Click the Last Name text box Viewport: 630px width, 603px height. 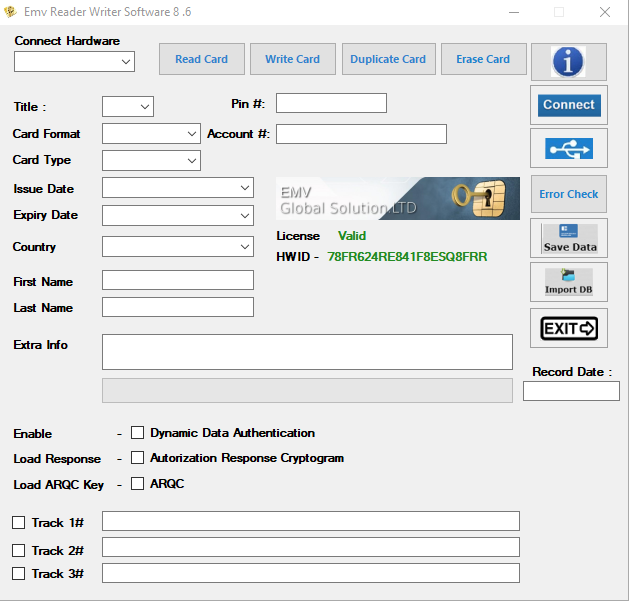coord(178,307)
